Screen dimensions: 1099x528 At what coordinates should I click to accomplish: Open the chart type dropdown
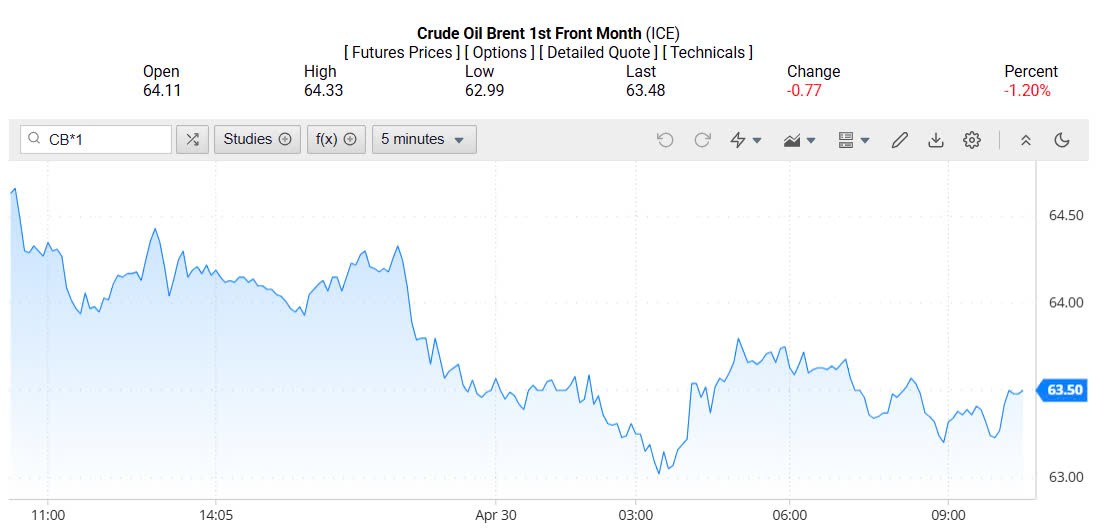point(799,140)
